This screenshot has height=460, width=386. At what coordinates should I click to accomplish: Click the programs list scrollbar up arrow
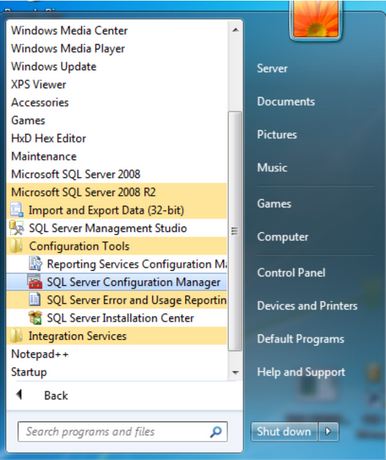coord(235,30)
